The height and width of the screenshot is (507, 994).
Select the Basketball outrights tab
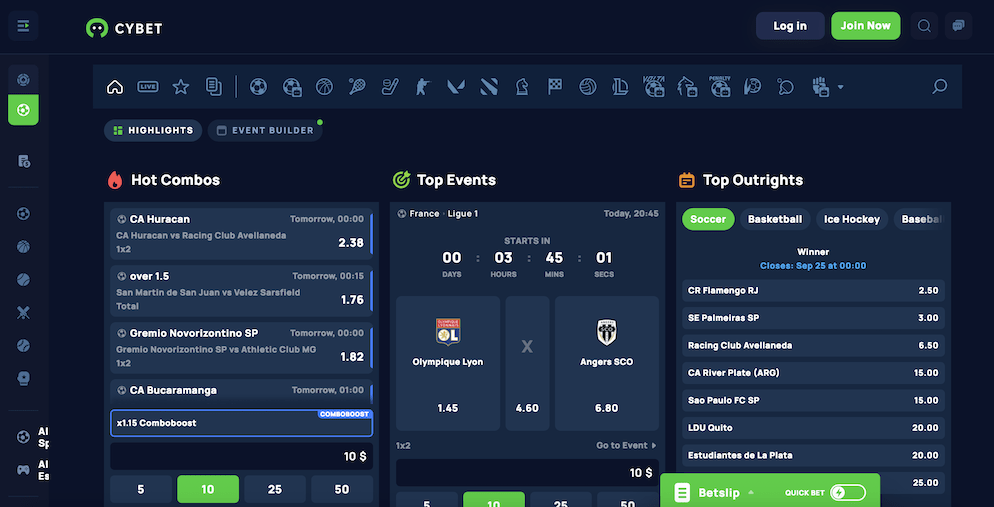[x=775, y=219]
